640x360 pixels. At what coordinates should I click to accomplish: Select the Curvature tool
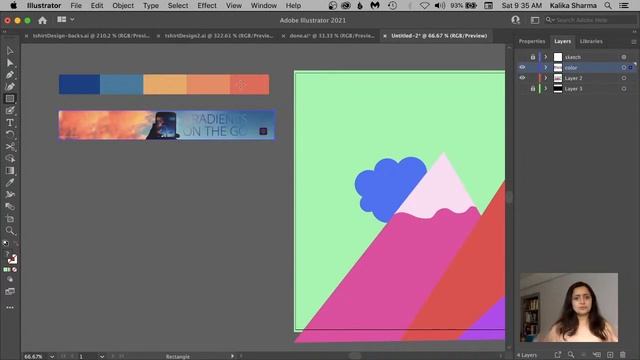coord(10,87)
